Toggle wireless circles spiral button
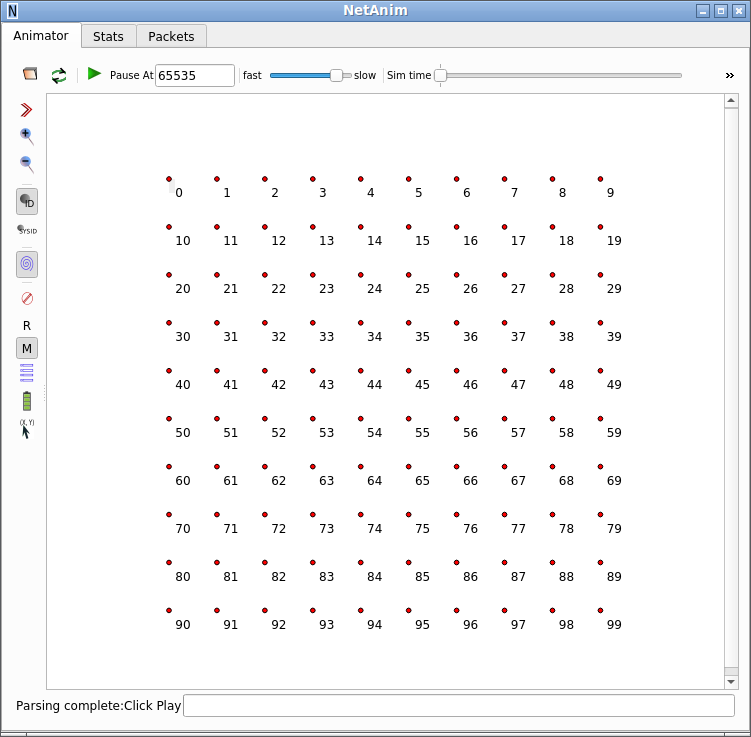This screenshot has height=737, width=751. point(27,264)
